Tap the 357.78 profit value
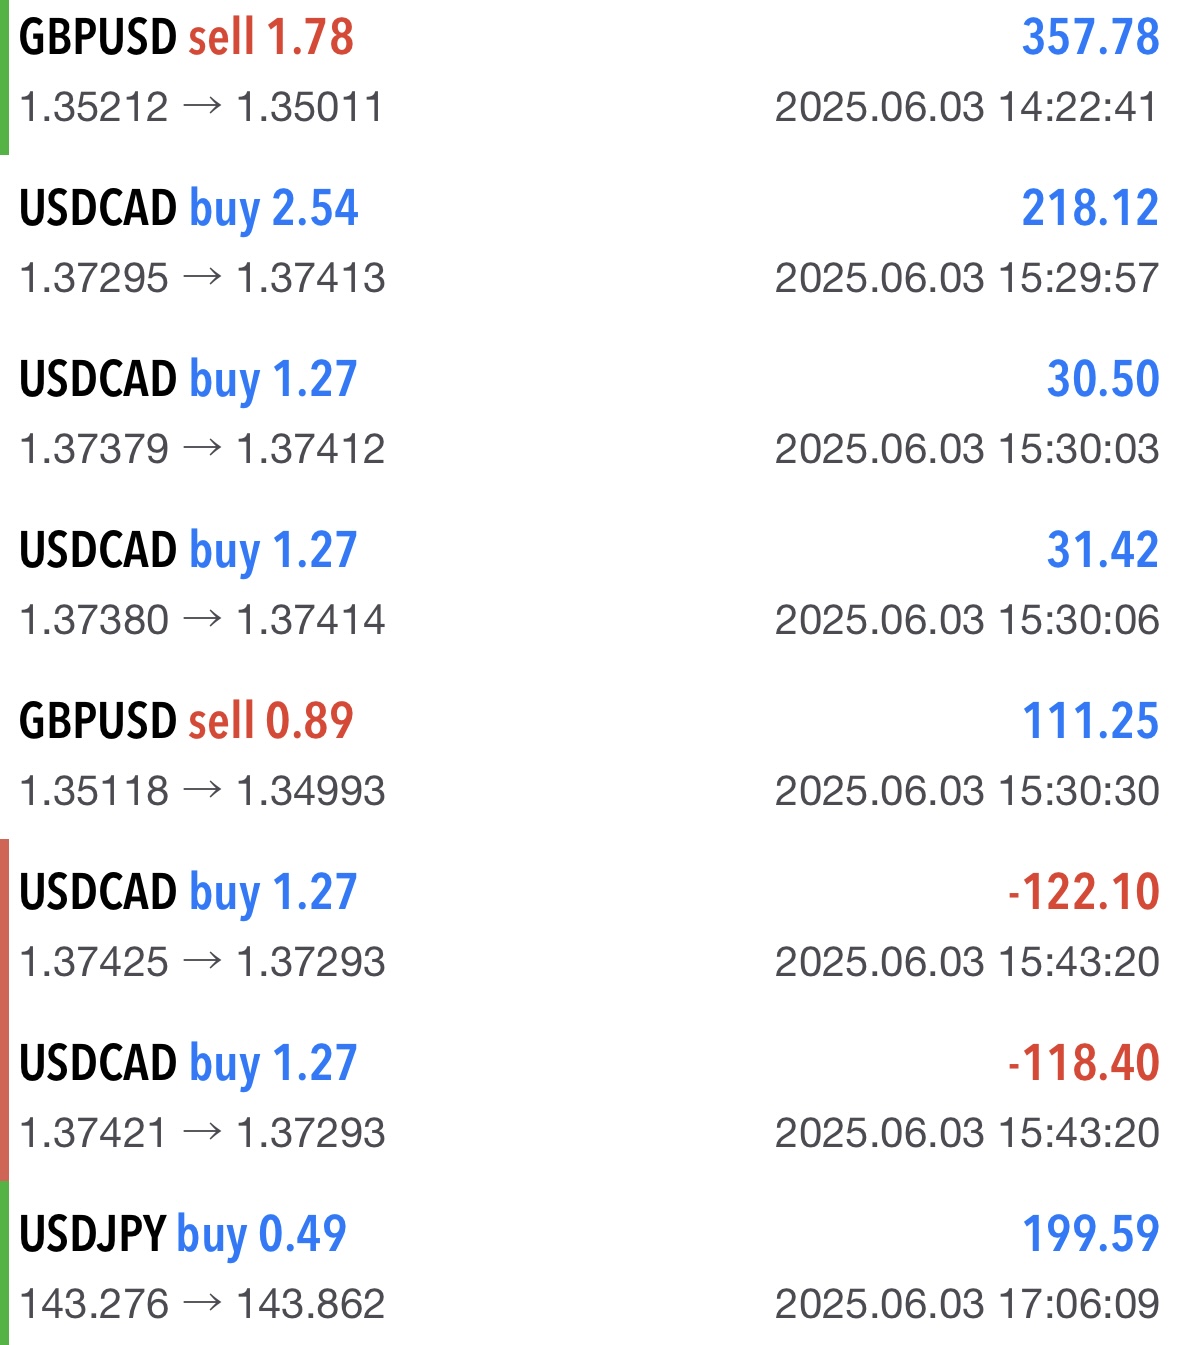1179x1345 pixels. coord(1090,37)
